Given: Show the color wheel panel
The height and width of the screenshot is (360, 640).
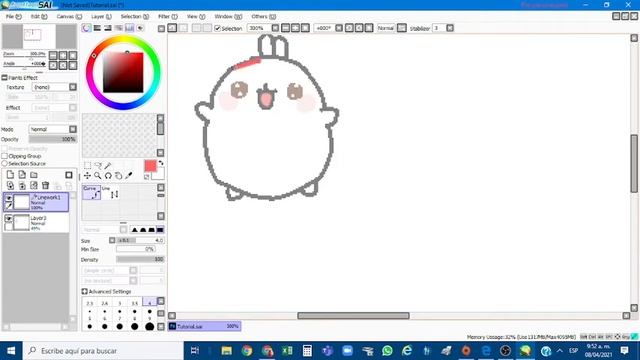Looking at the screenshot, I should click(x=86, y=28).
